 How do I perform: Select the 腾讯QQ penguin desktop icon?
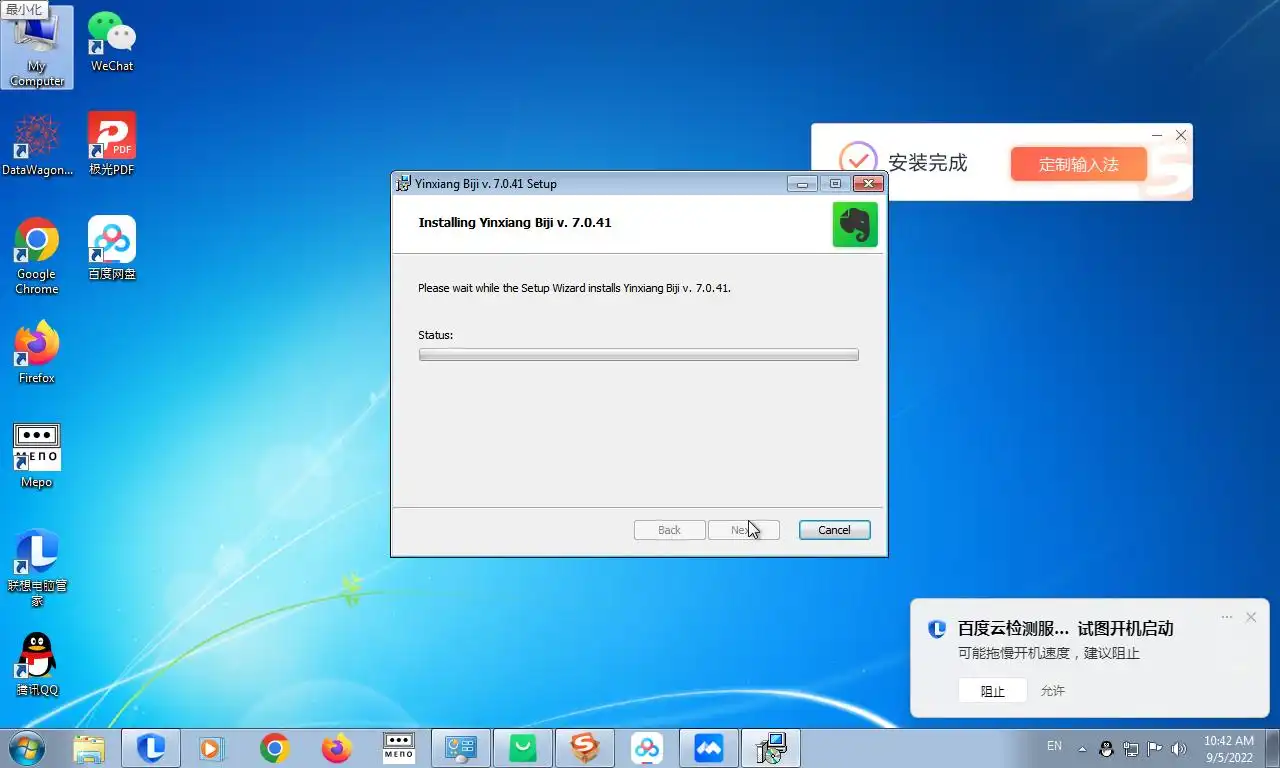tap(37, 665)
